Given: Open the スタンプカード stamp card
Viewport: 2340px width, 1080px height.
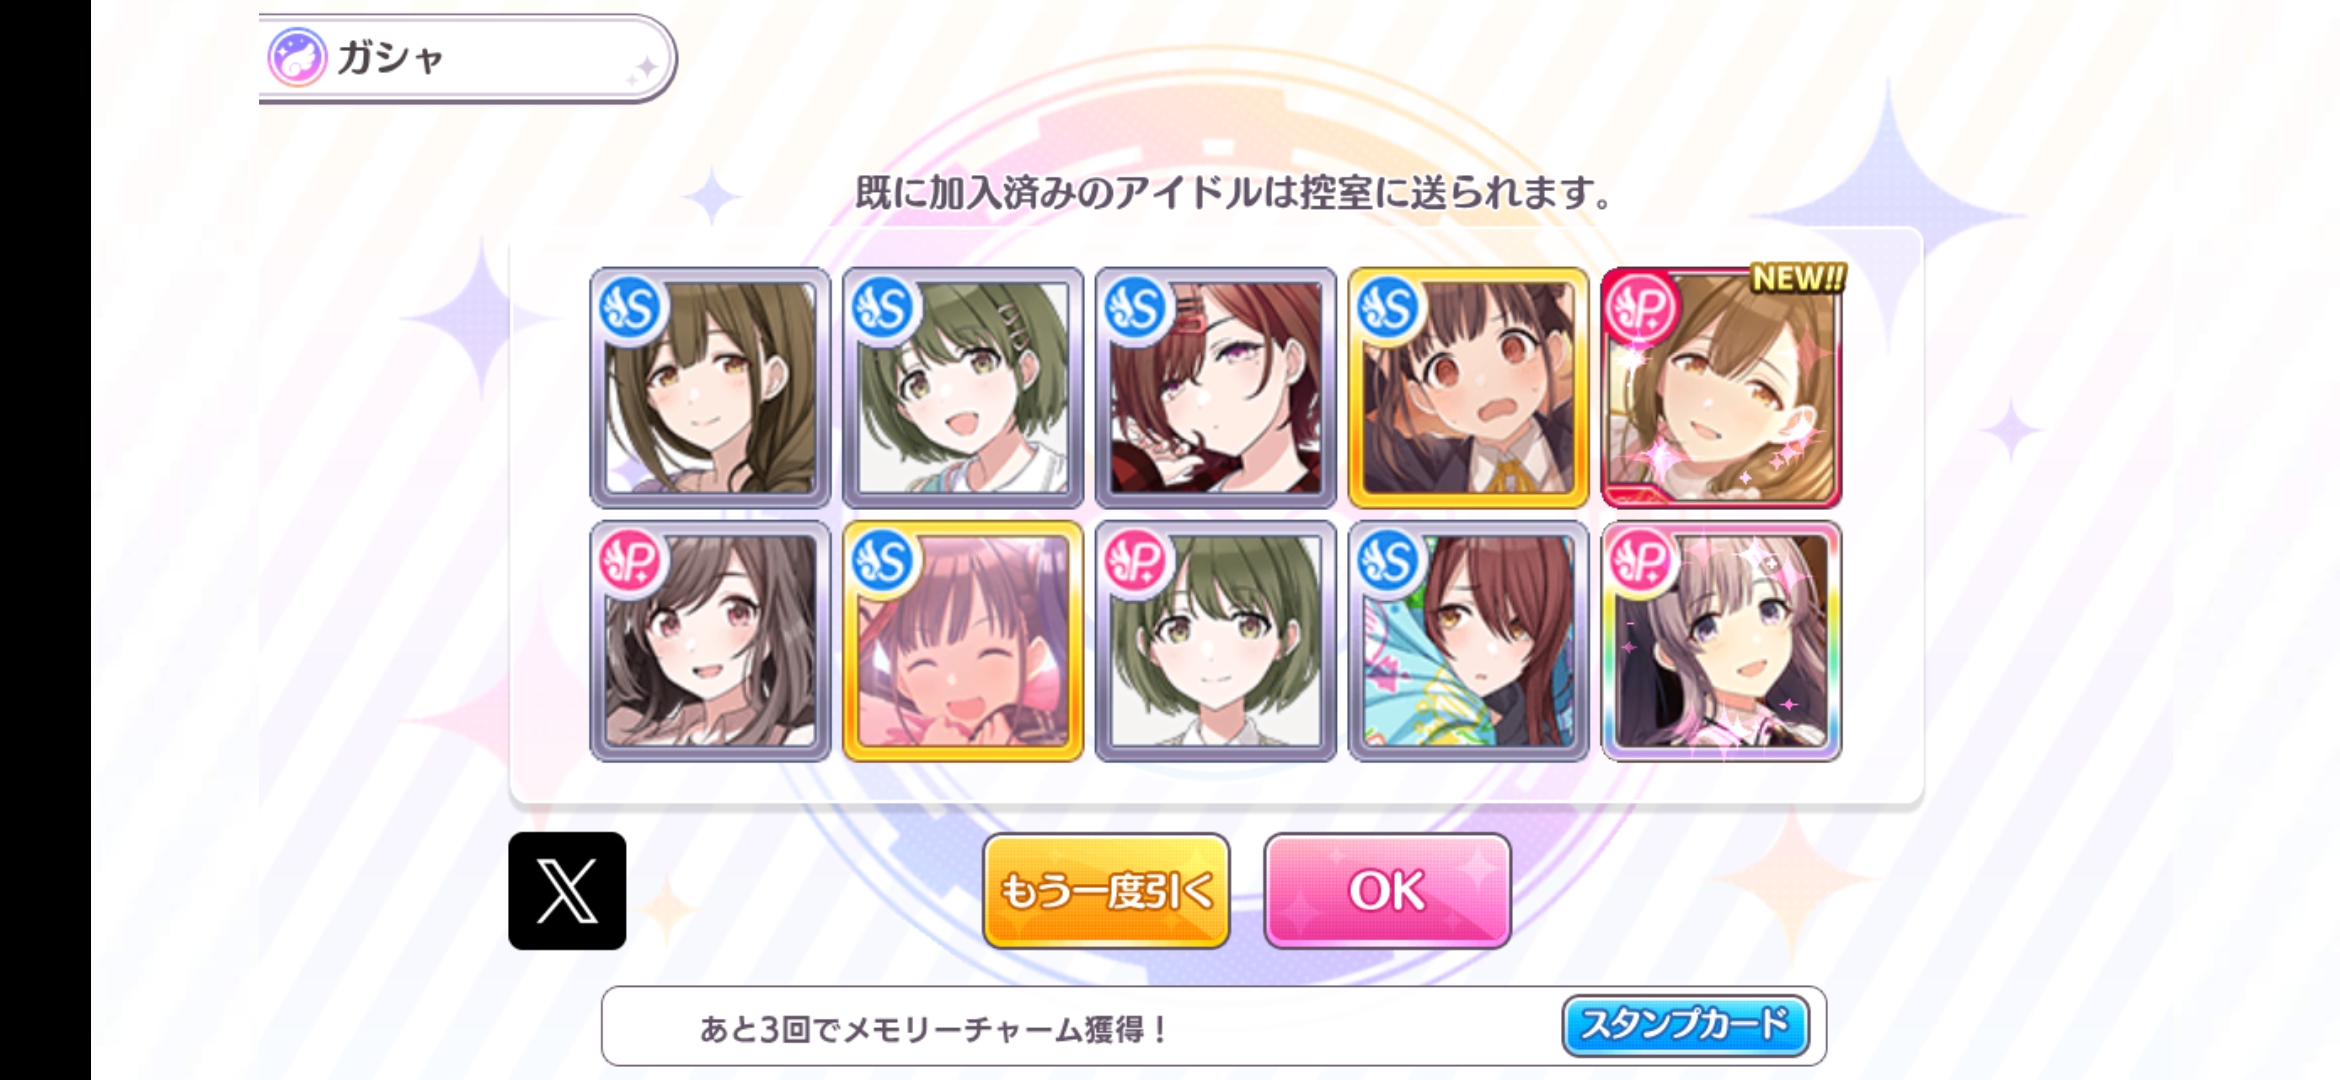Looking at the screenshot, I should [1686, 1025].
